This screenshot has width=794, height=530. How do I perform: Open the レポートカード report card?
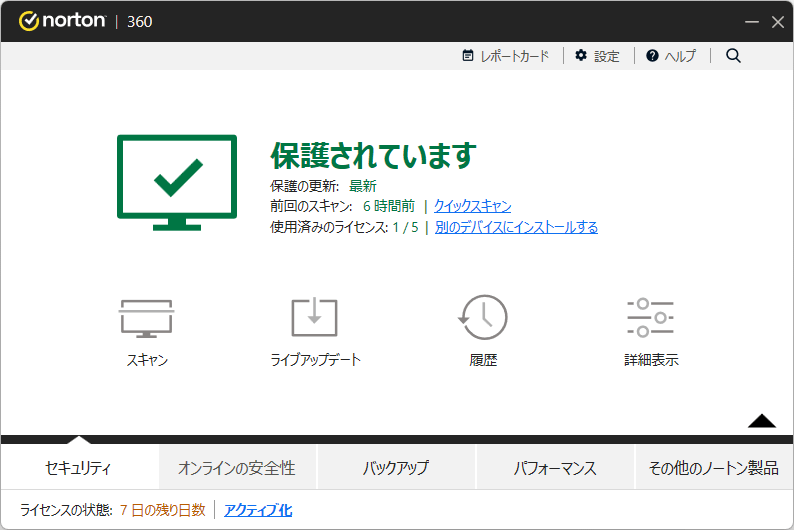(x=505, y=56)
